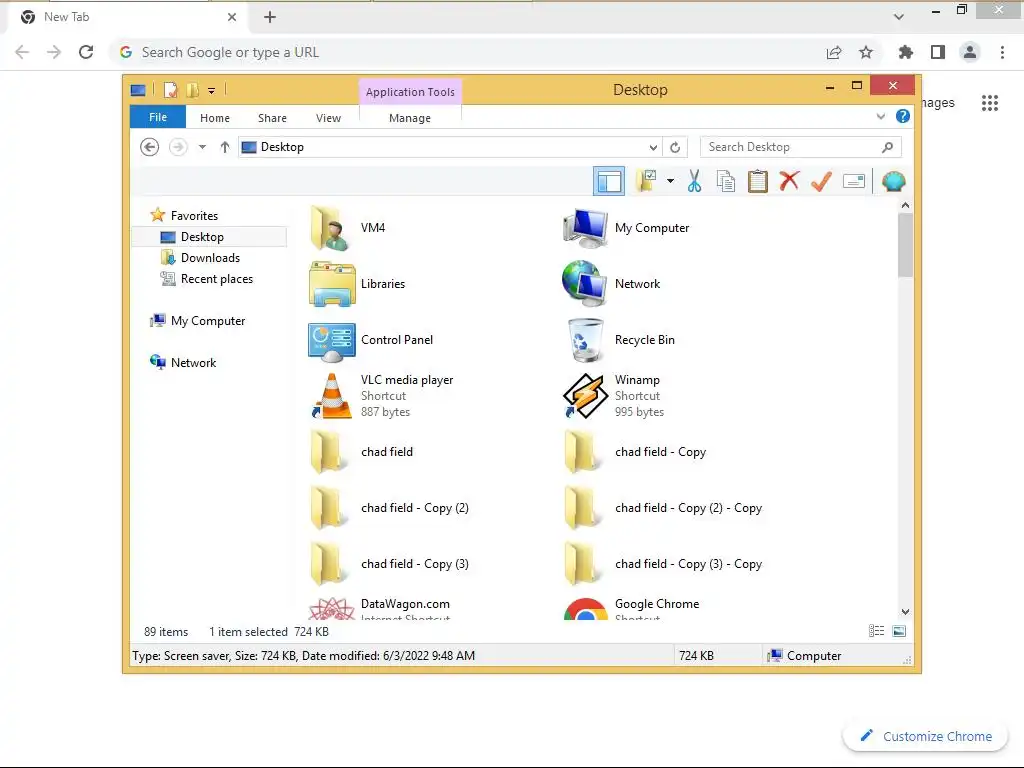Viewport: 1024px width, 768px height.
Task: Click the blue shell icon in toolbar
Action: [x=893, y=182]
